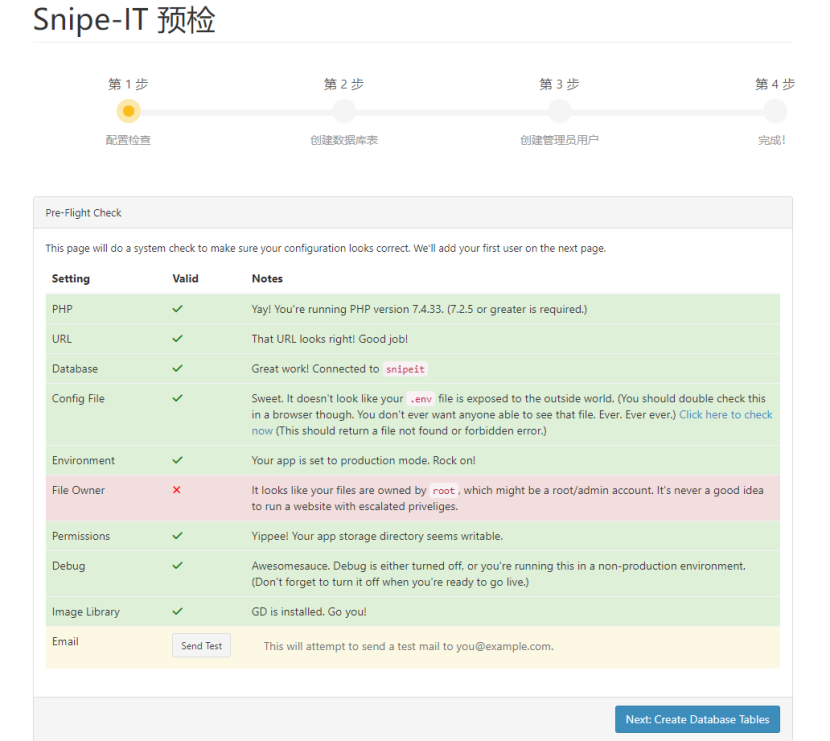Click the File Owner setting label

tap(78, 490)
